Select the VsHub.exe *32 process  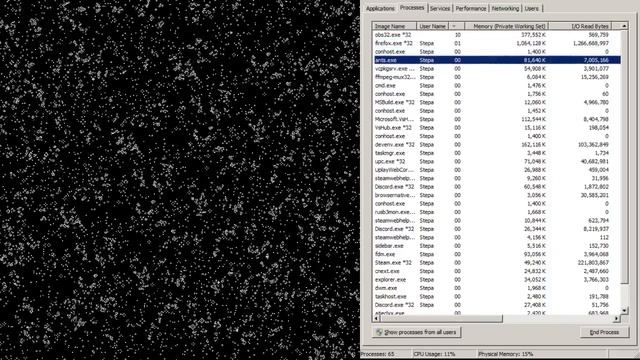click(497, 128)
